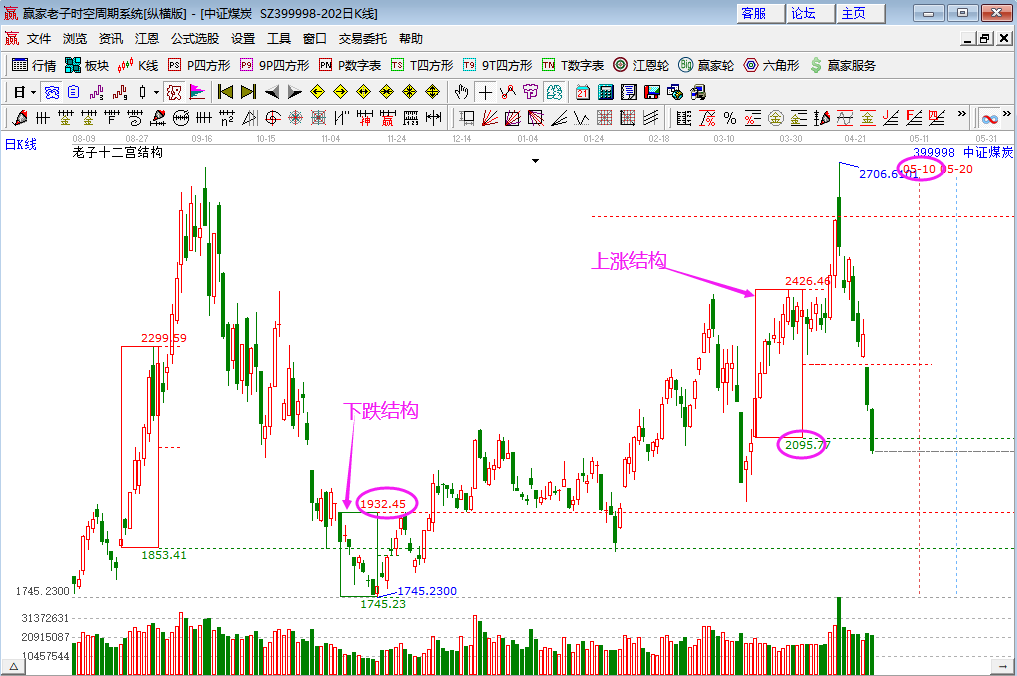The height and width of the screenshot is (676, 1017).
Task: Open the 浏览 menu
Action: coord(75,39)
